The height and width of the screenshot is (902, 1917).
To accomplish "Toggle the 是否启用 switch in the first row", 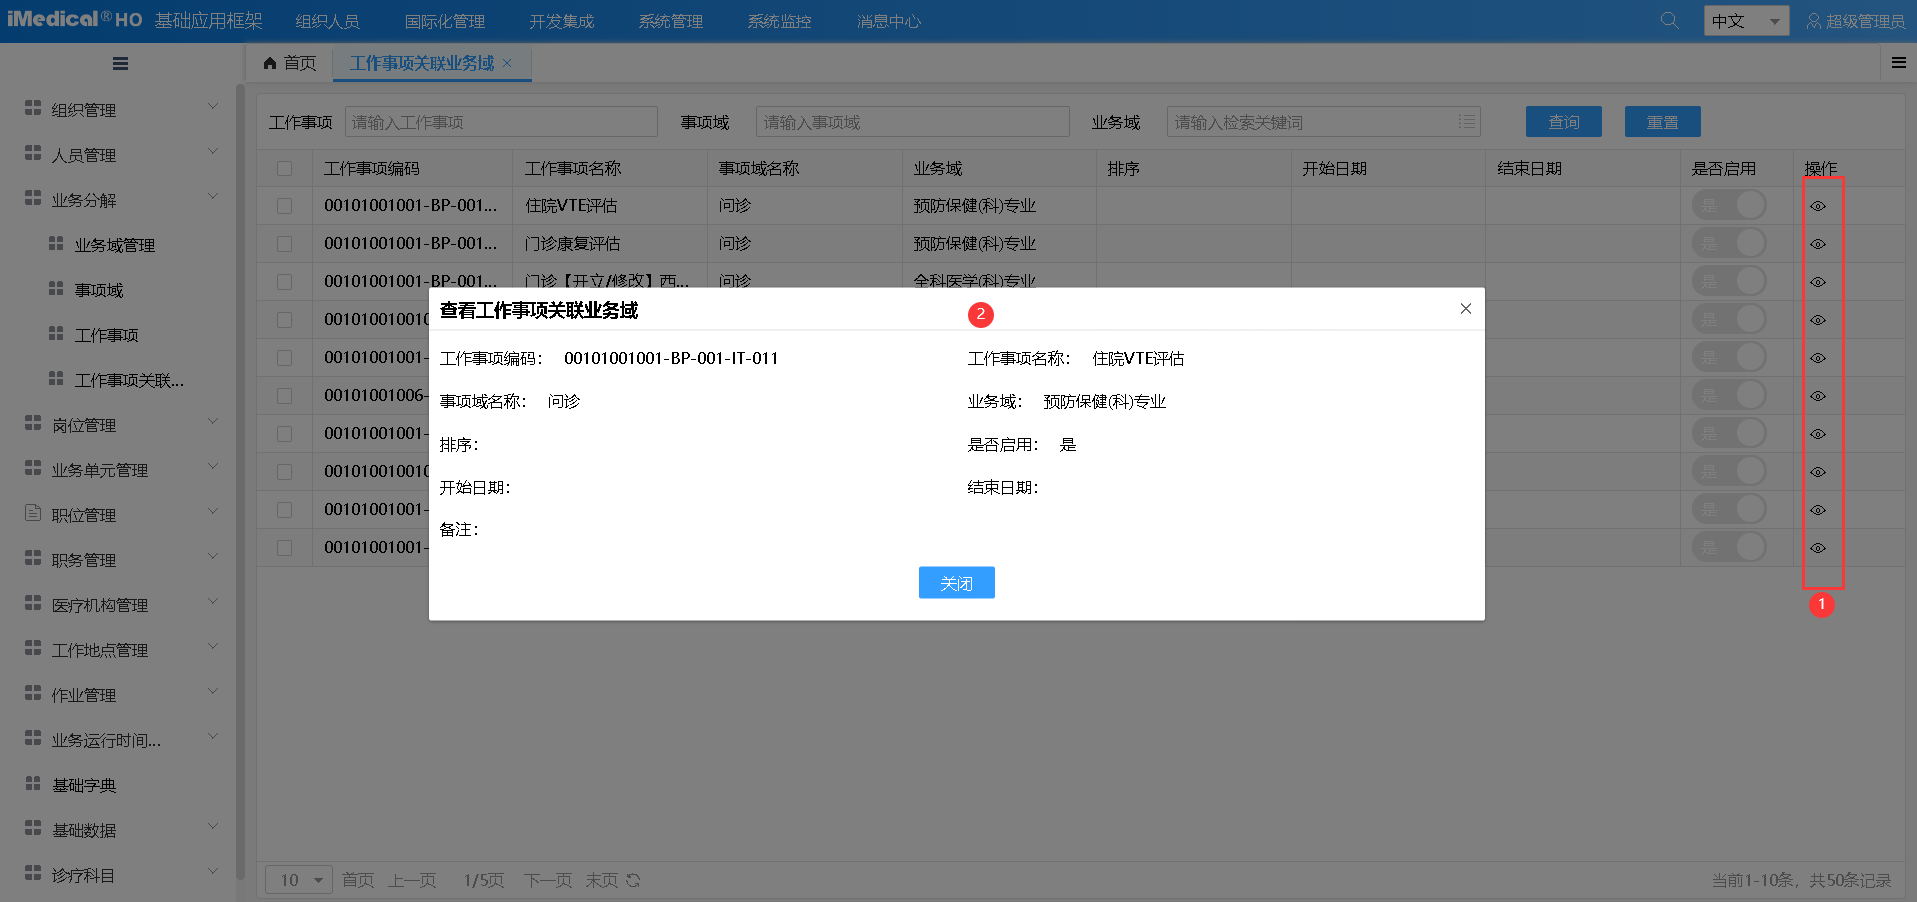I will (1729, 205).
